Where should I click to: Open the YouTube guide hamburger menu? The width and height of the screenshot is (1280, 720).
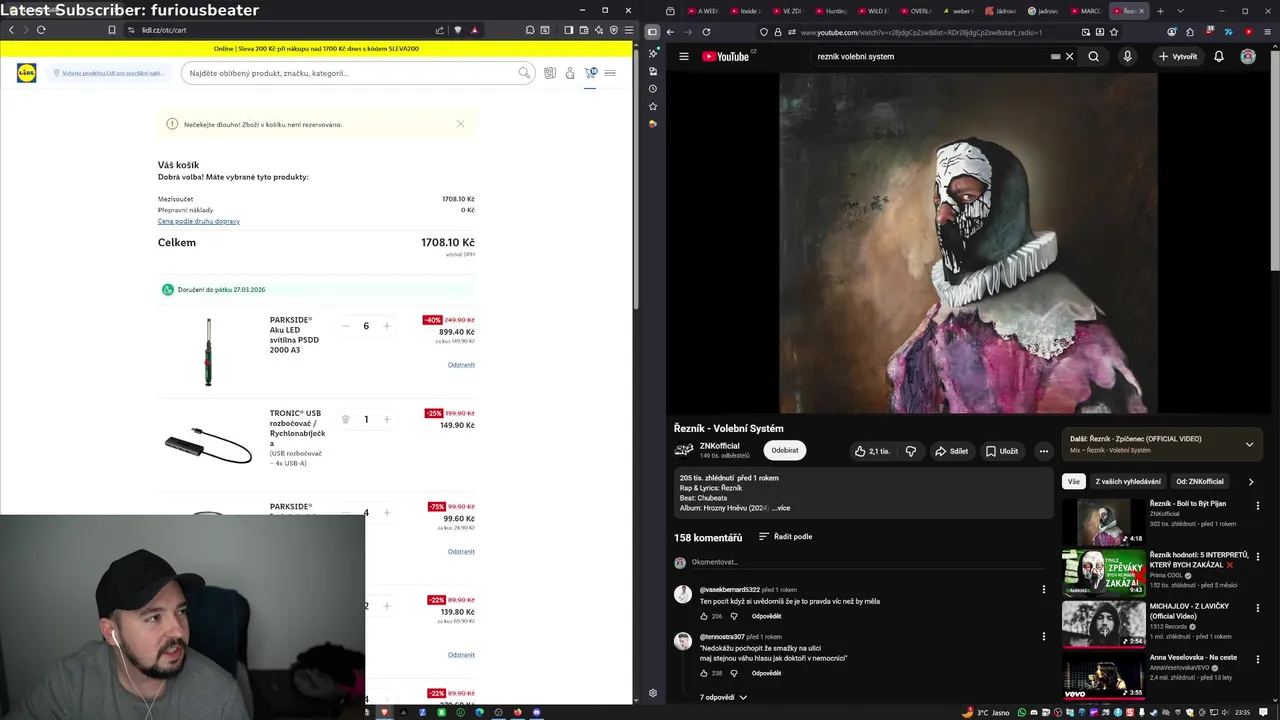coord(684,56)
